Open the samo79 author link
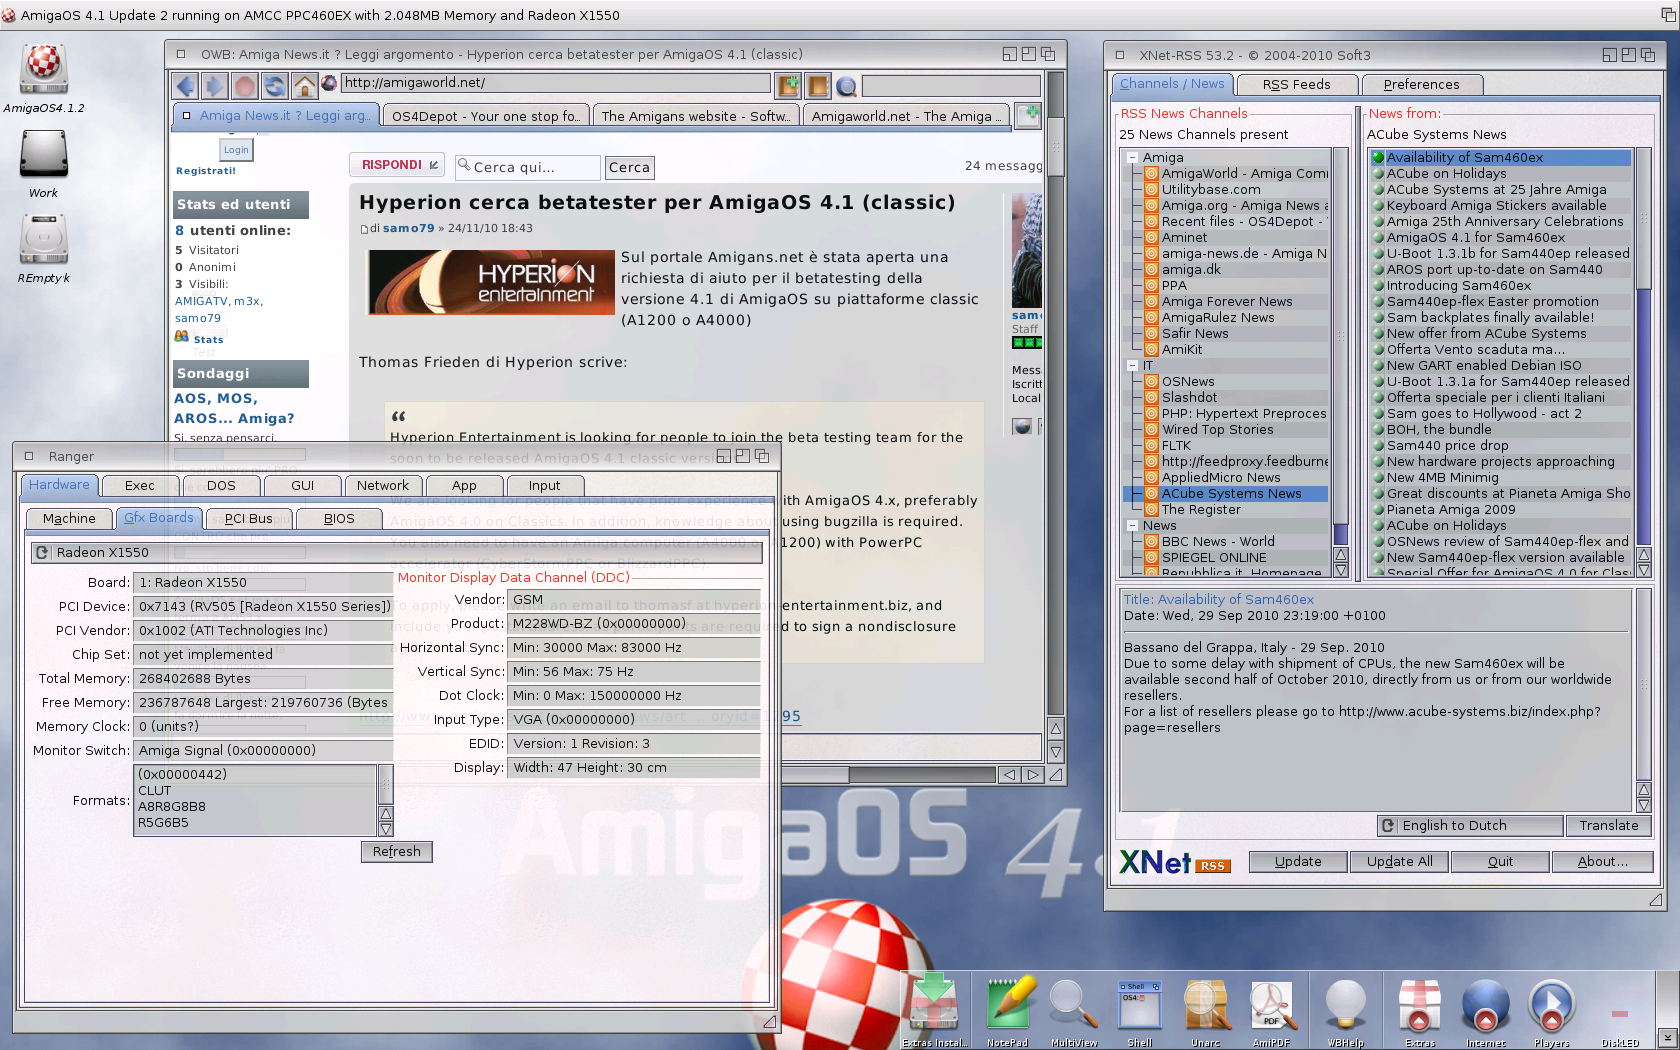The width and height of the screenshot is (1680, 1050). [408, 228]
